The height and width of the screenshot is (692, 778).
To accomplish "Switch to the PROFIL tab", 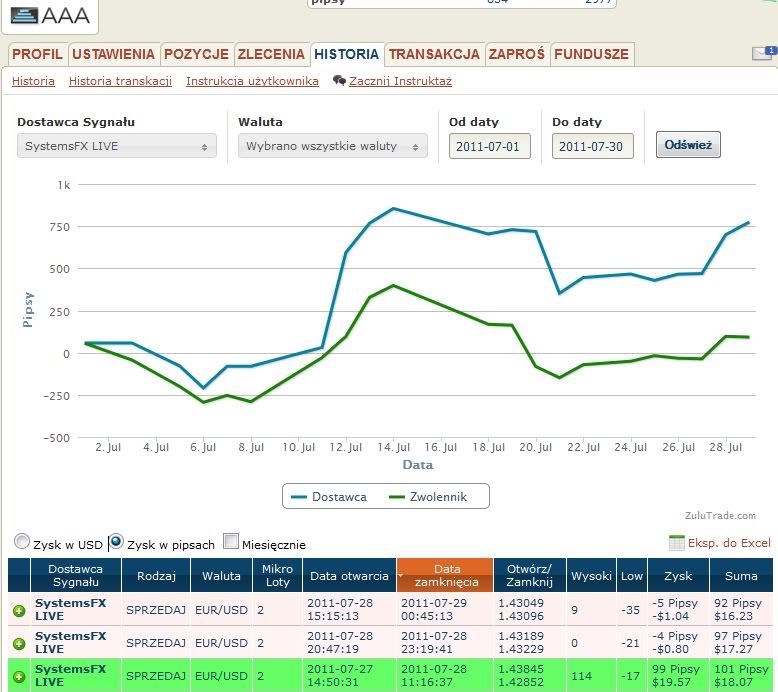I will pyautogui.click(x=37, y=54).
